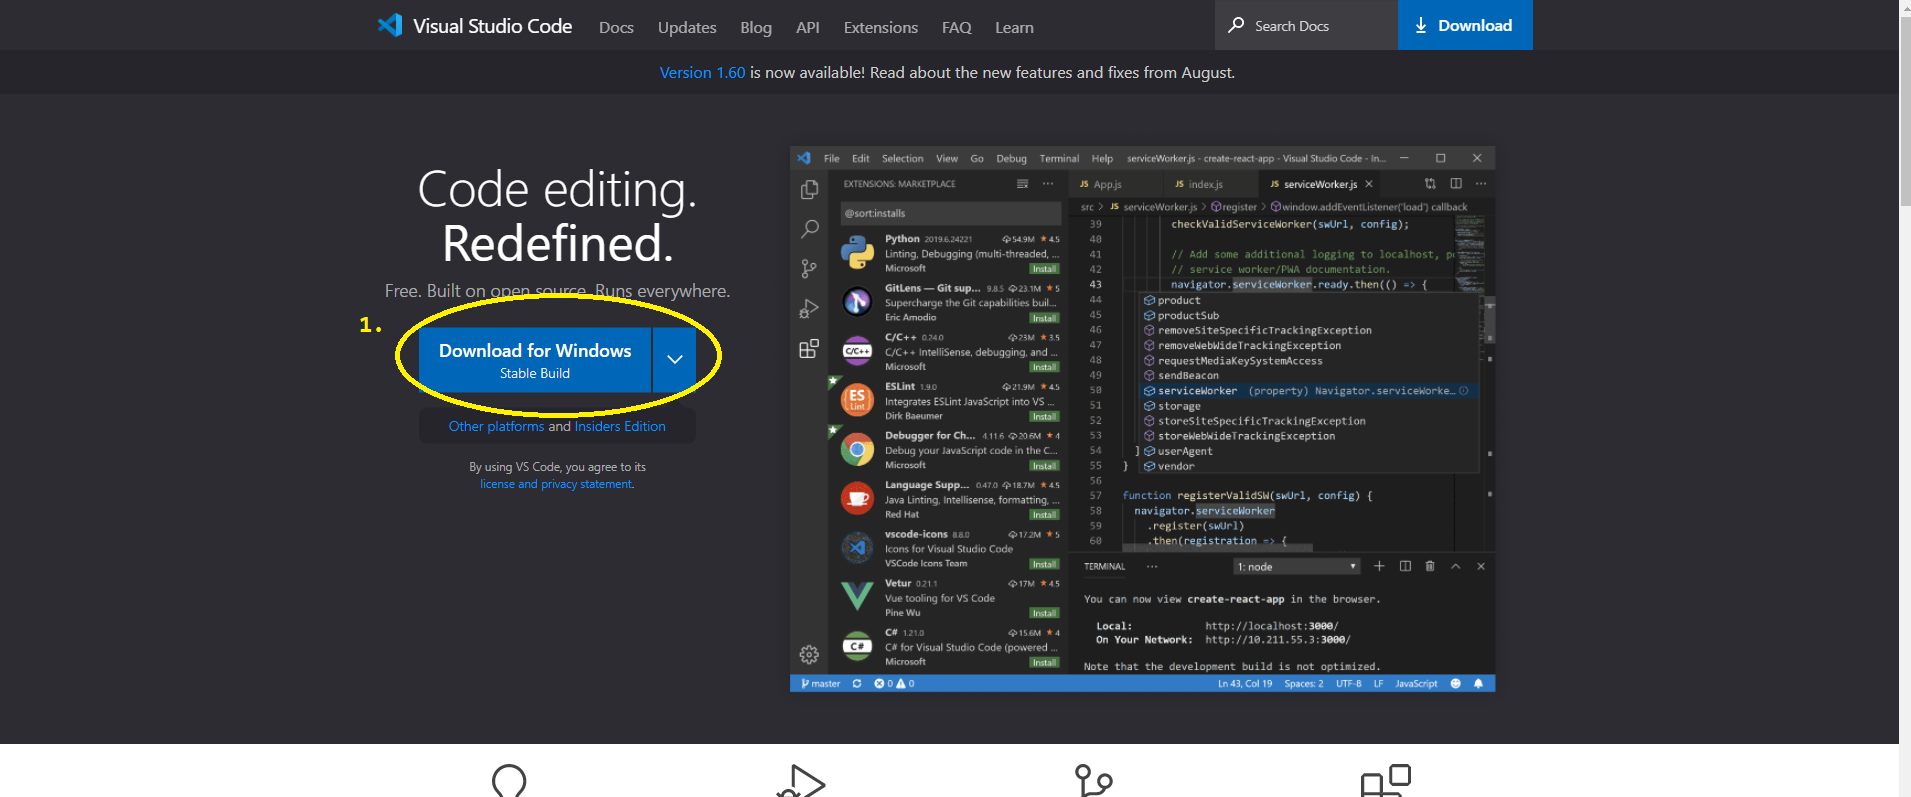The width and height of the screenshot is (1911, 797).
Task: Click Install for the Python extension
Action: tap(1044, 269)
